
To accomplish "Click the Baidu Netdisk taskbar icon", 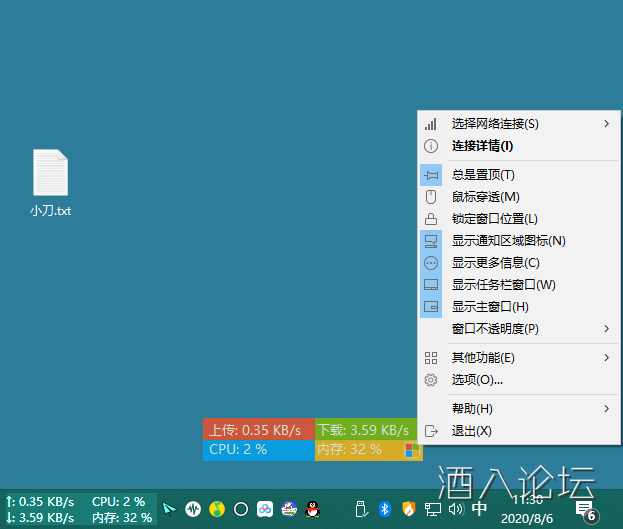I will (265, 509).
